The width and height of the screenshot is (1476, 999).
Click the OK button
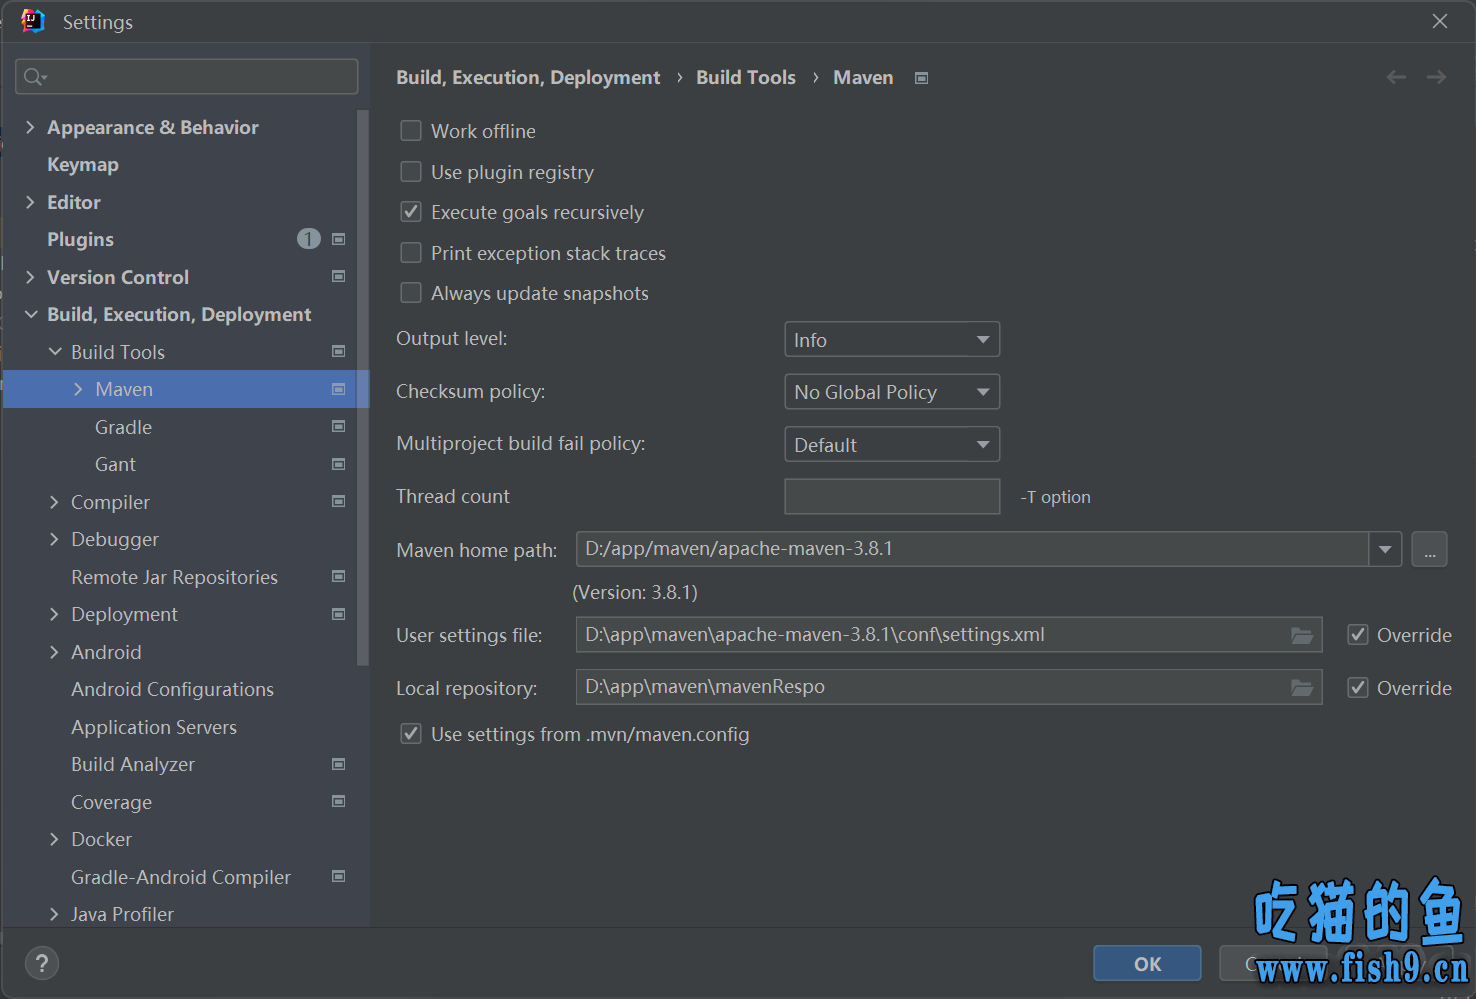click(x=1147, y=964)
